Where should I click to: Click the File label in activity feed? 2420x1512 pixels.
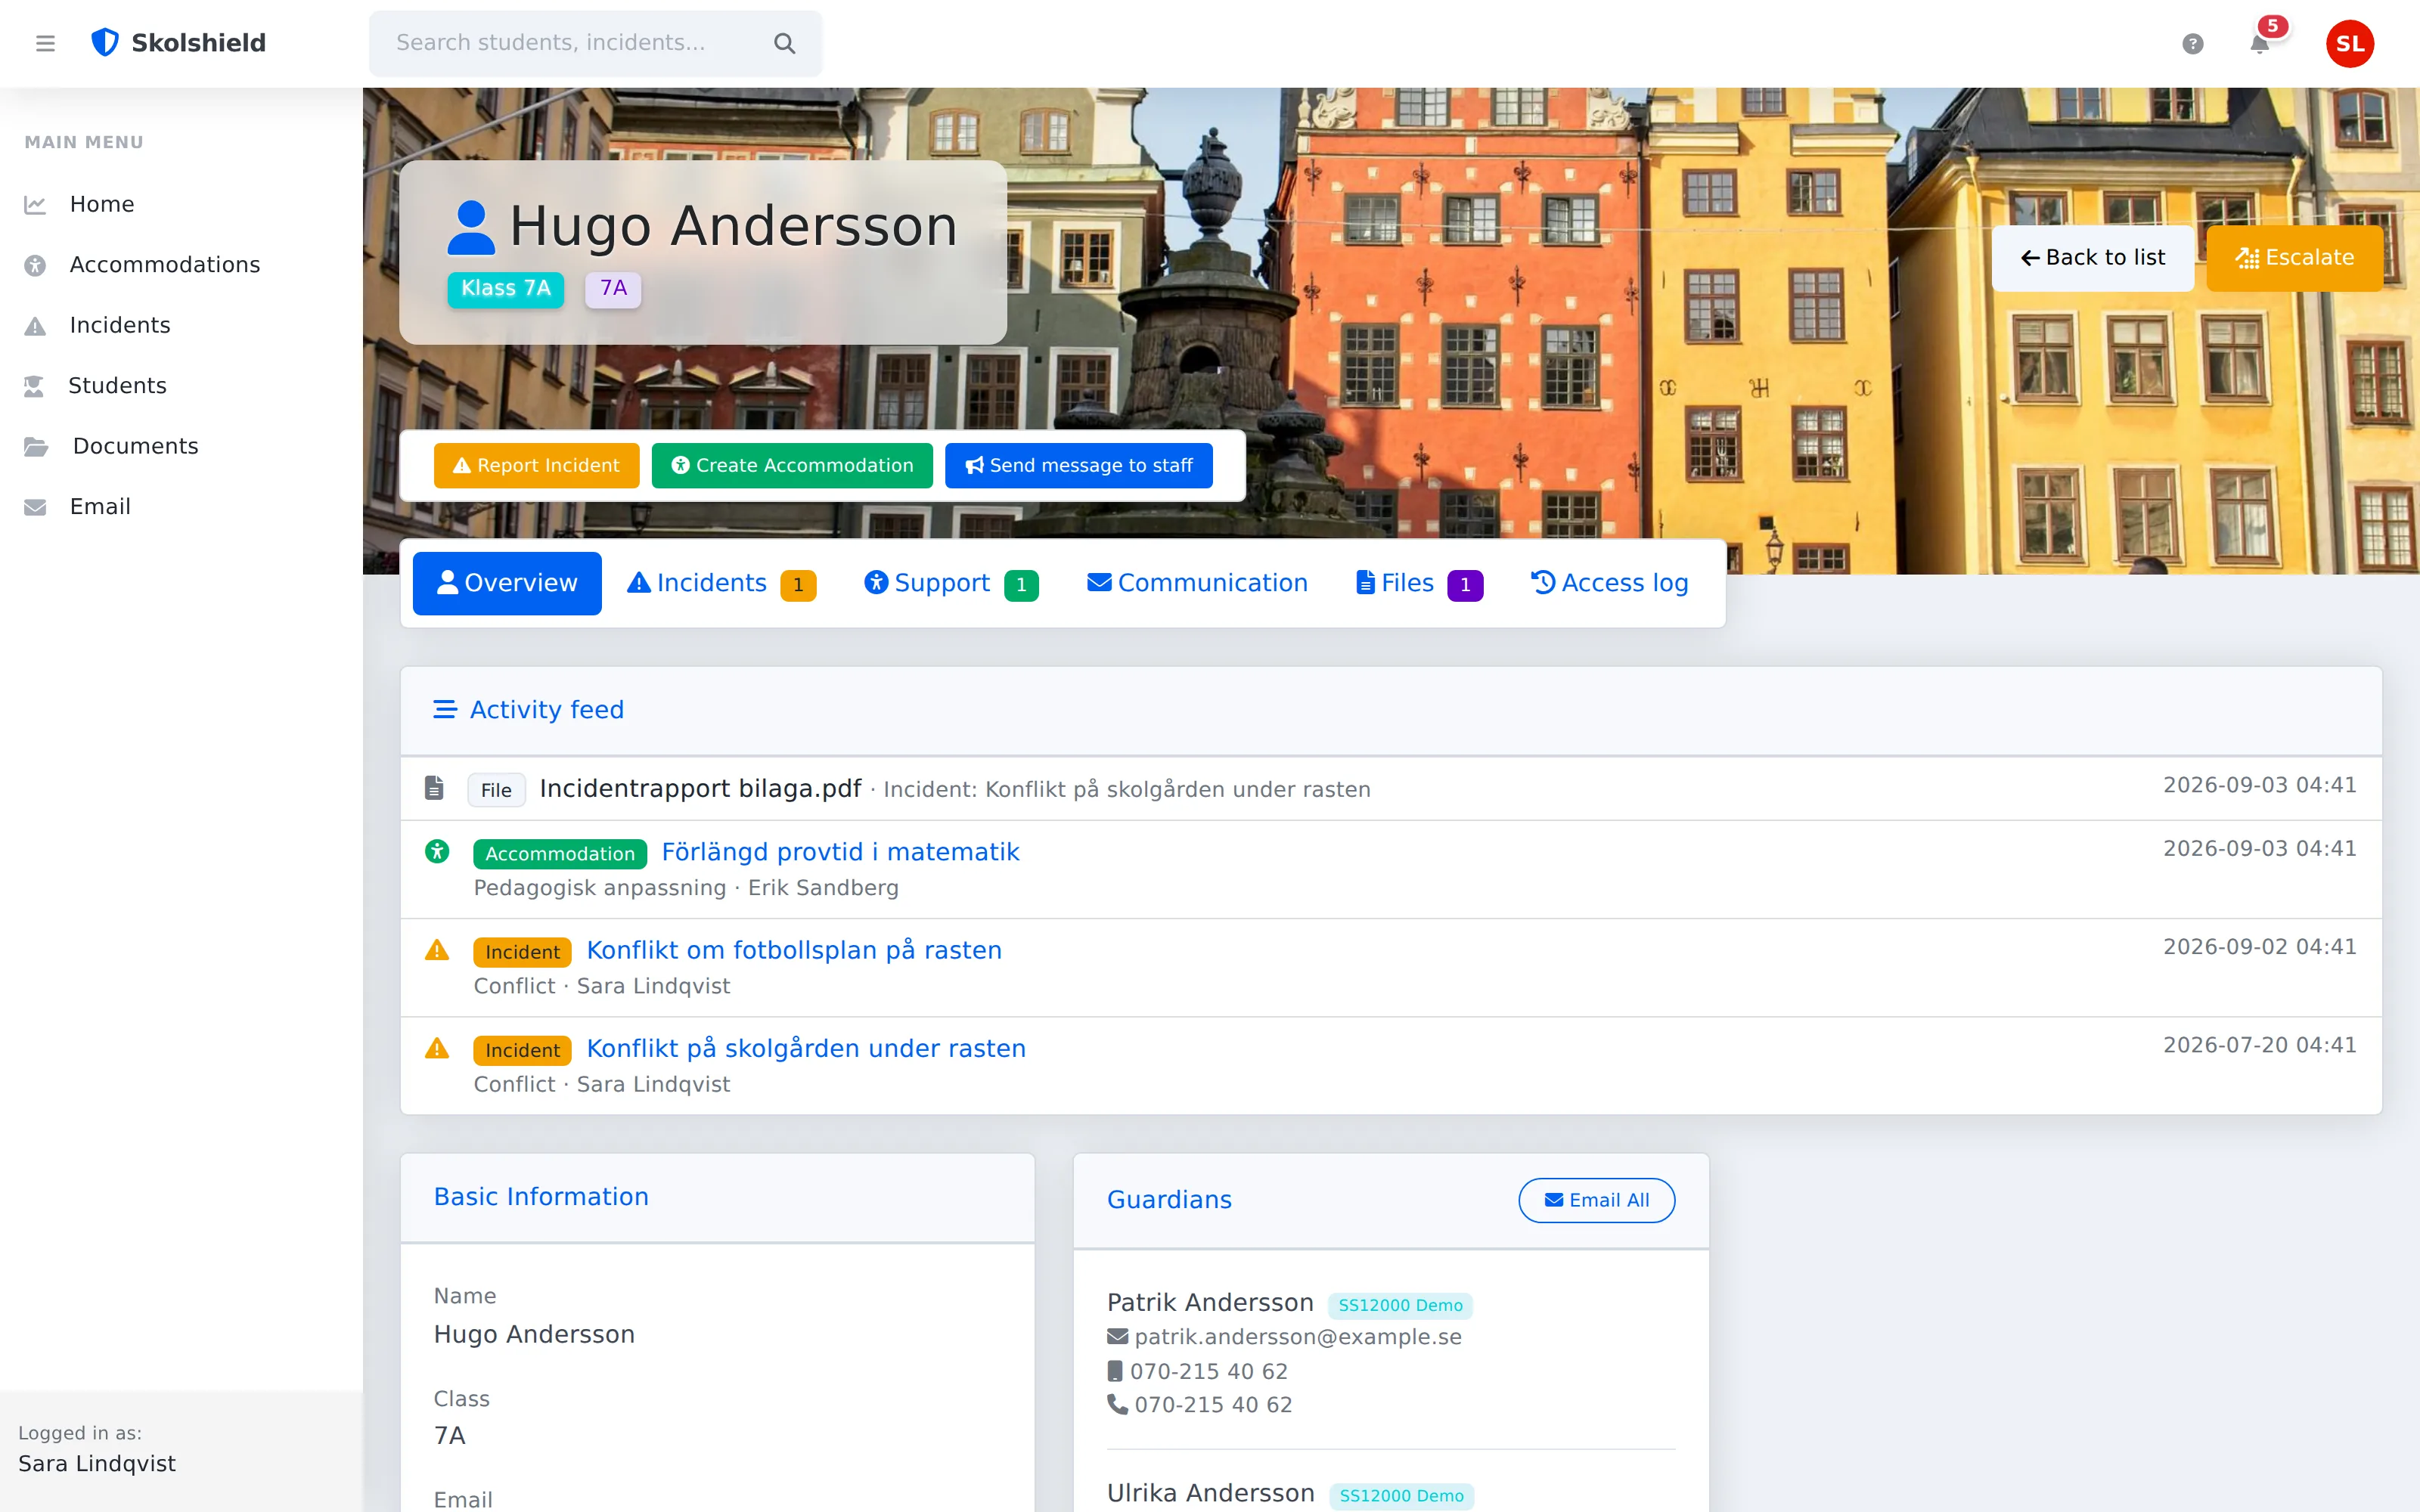(x=496, y=790)
